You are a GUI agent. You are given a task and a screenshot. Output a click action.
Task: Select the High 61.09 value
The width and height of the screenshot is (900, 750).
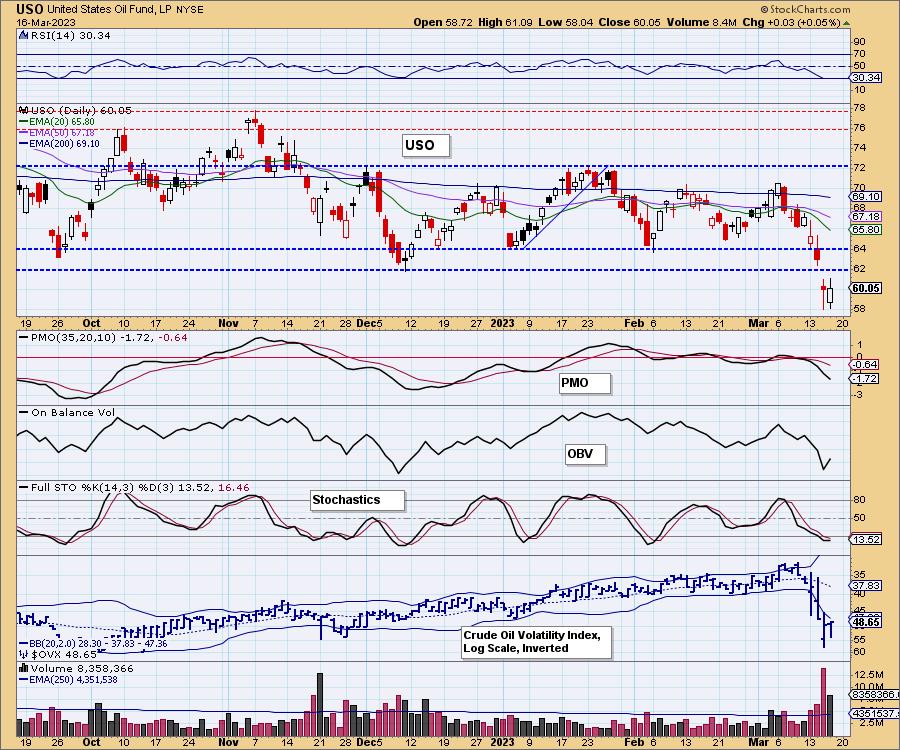(x=505, y=22)
